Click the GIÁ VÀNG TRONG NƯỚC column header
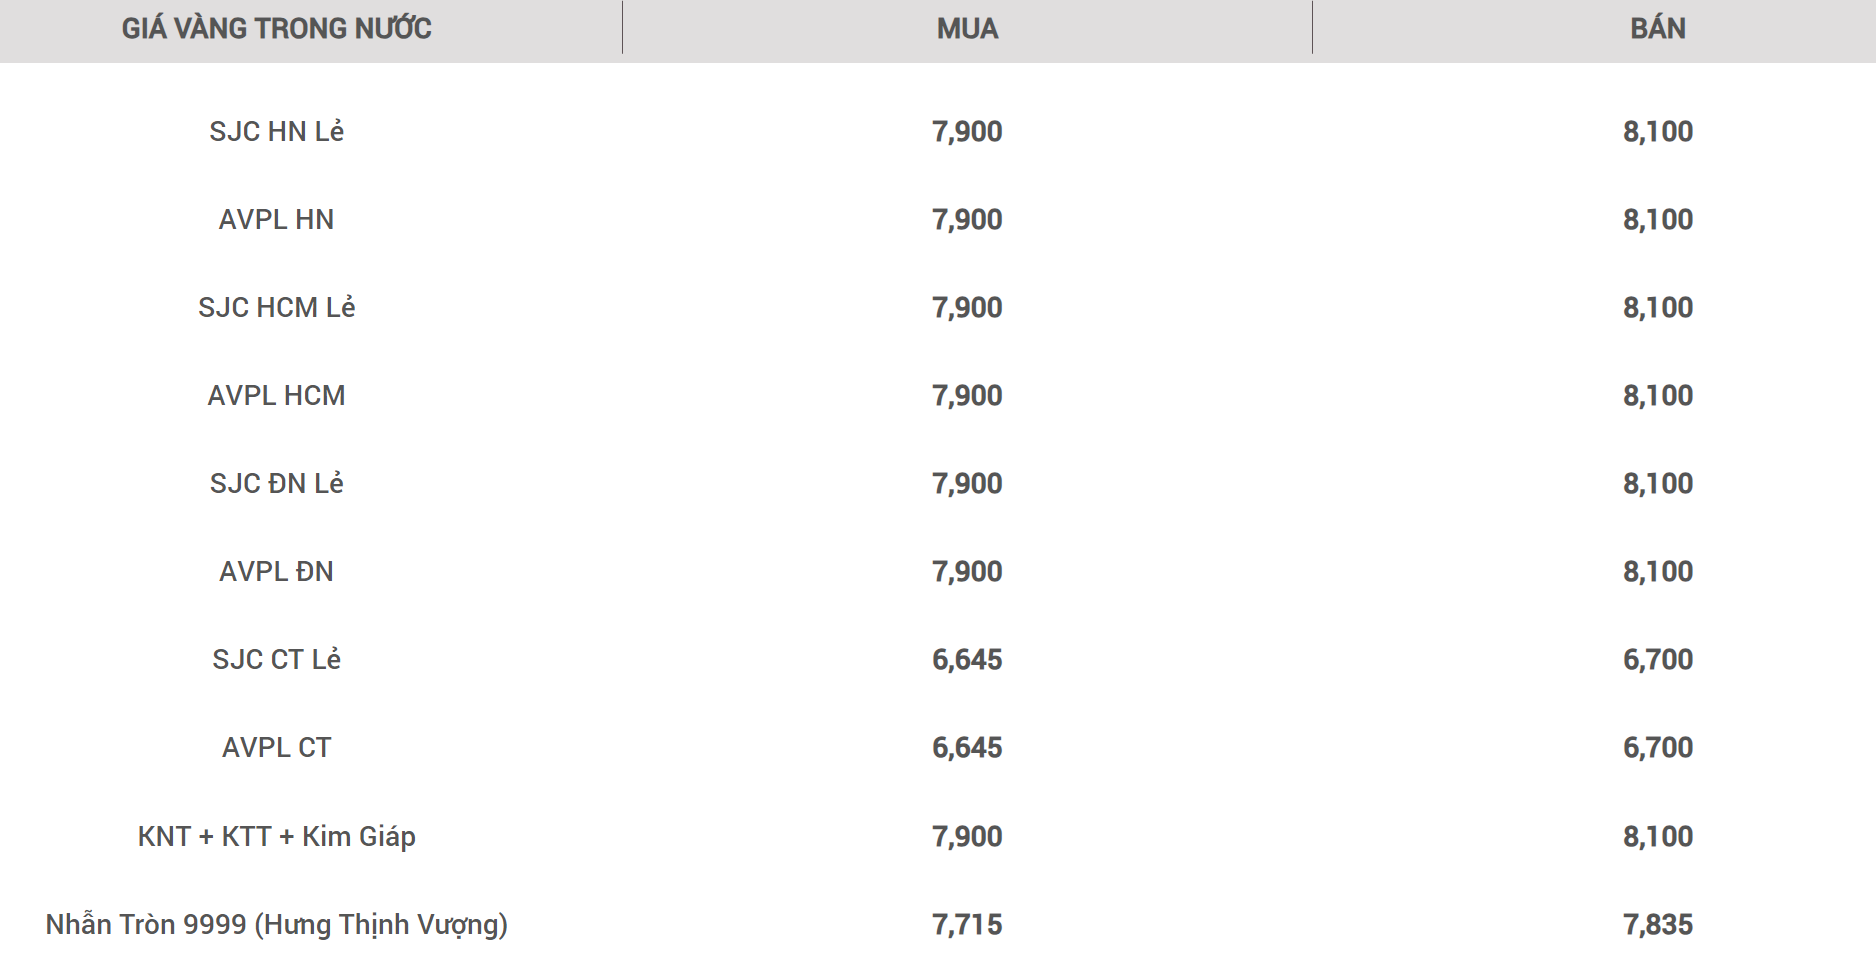 (277, 28)
